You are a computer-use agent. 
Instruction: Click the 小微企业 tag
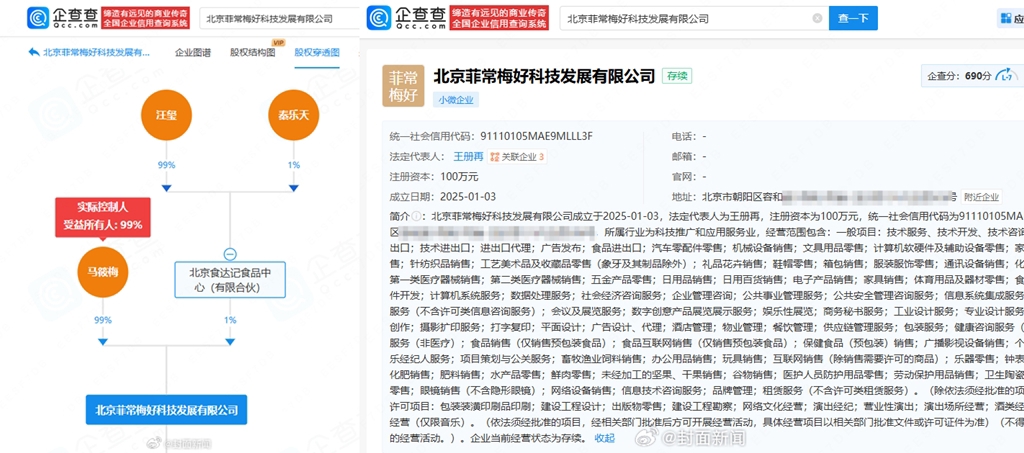coord(456,100)
